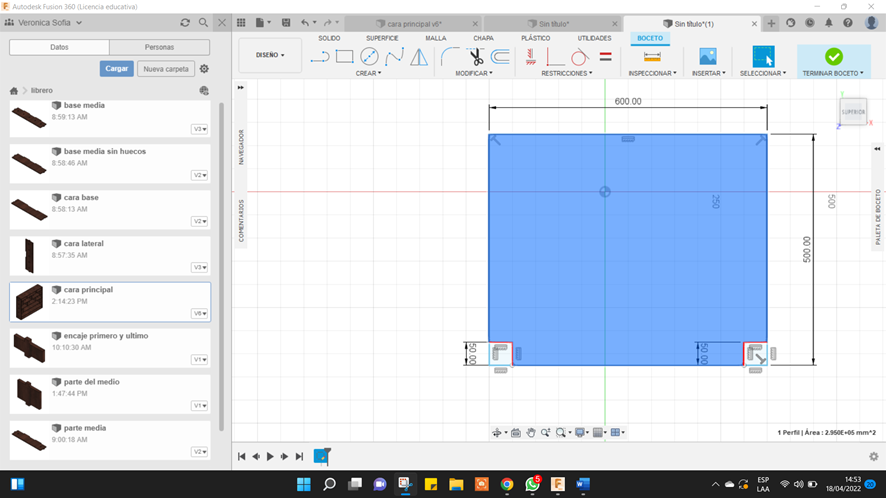The image size is (886, 498).
Task: Apply the Perpendicular constraint
Action: pyautogui.click(x=555, y=57)
